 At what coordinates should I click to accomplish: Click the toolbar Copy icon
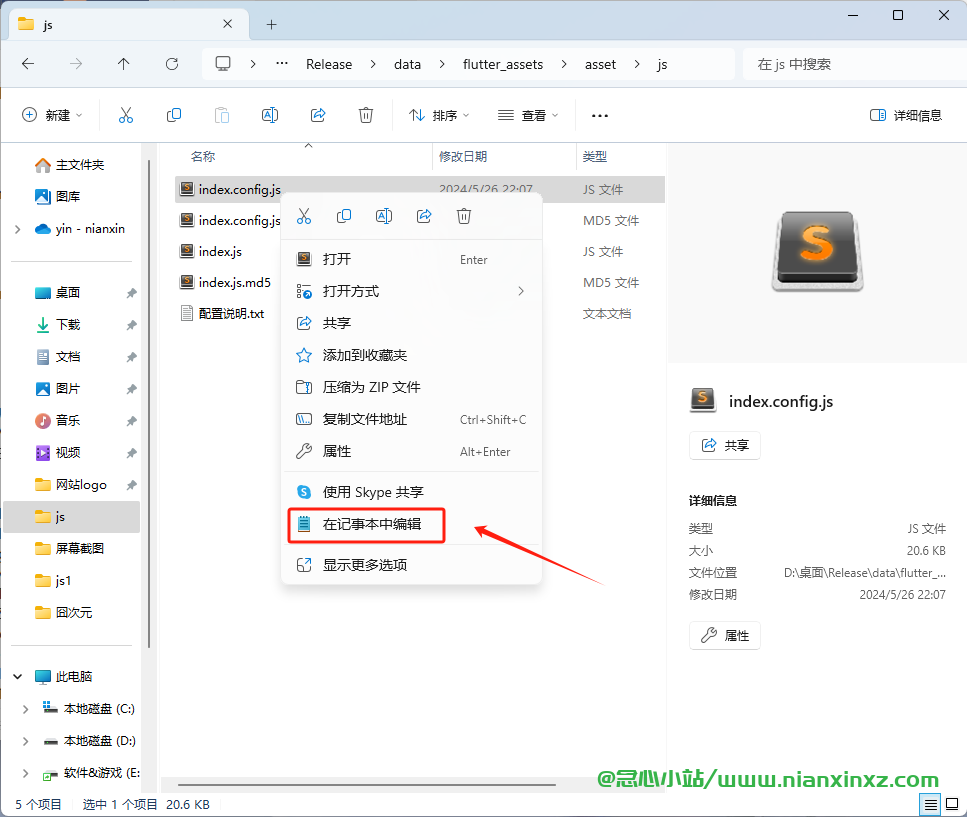pyautogui.click(x=174, y=115)
